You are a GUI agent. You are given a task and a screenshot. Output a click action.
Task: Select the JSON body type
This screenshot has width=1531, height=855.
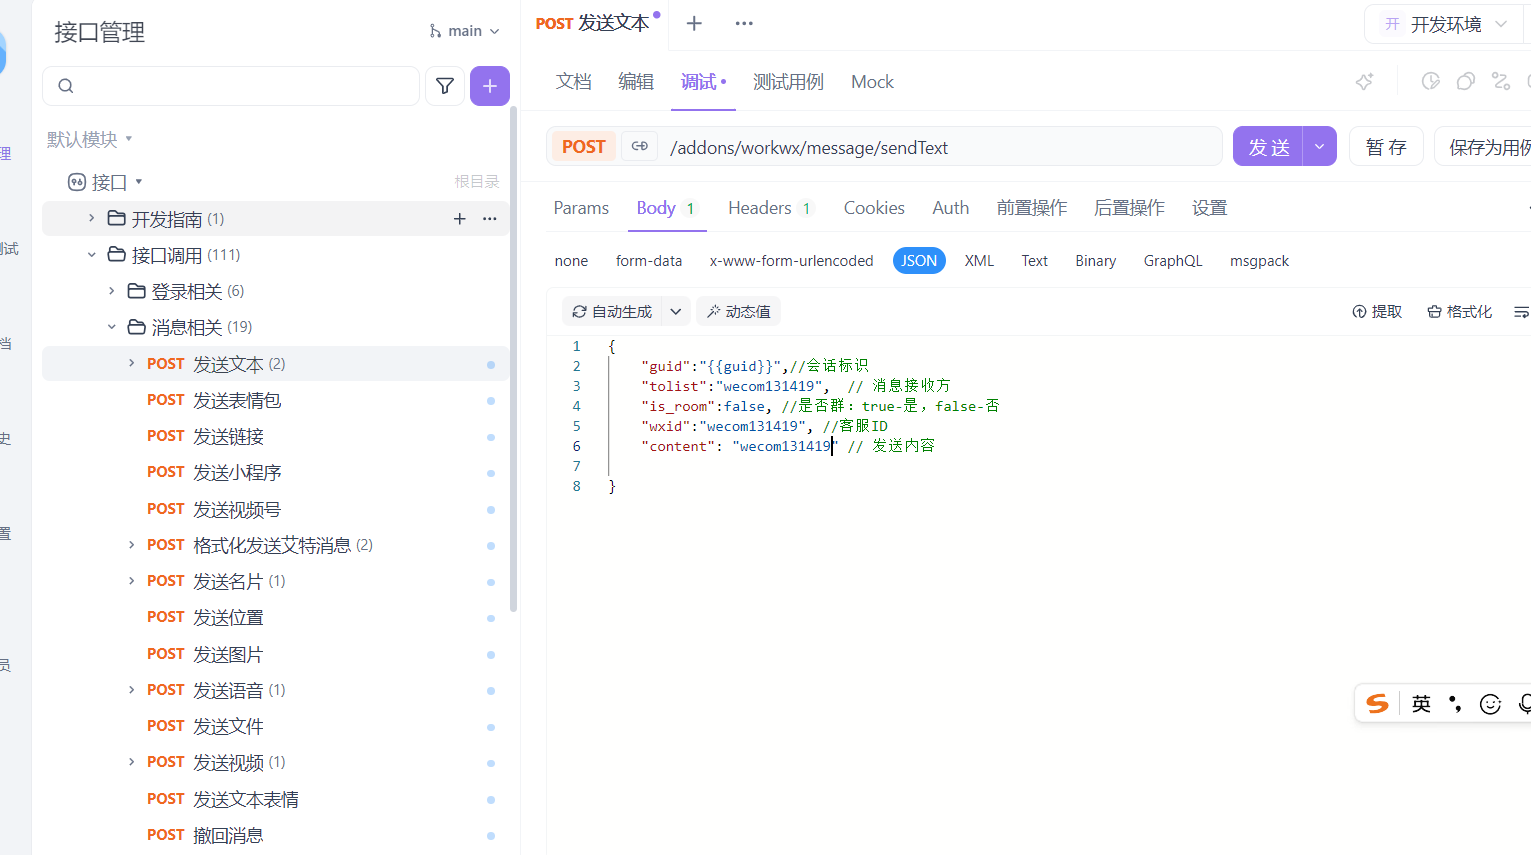coord(919,261)
